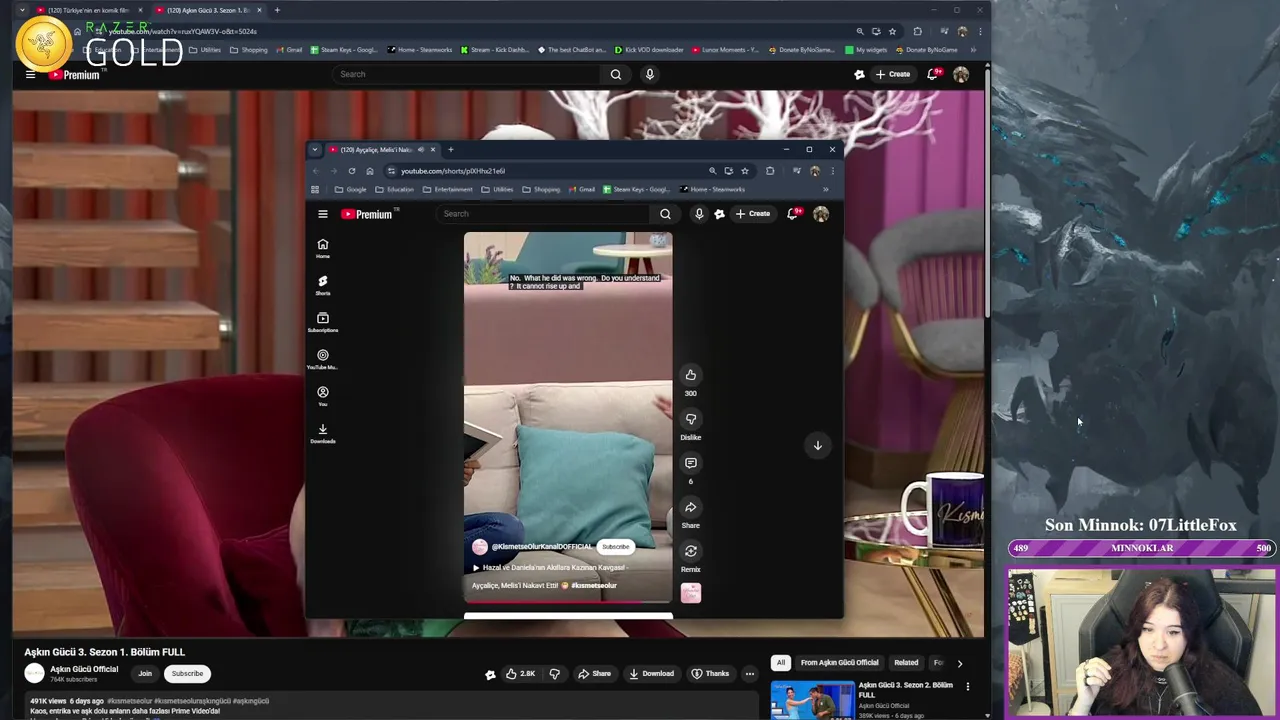This screenshot has height=720, width=1280.
Task: Select the Related filter chip
Action: [906, 663]
